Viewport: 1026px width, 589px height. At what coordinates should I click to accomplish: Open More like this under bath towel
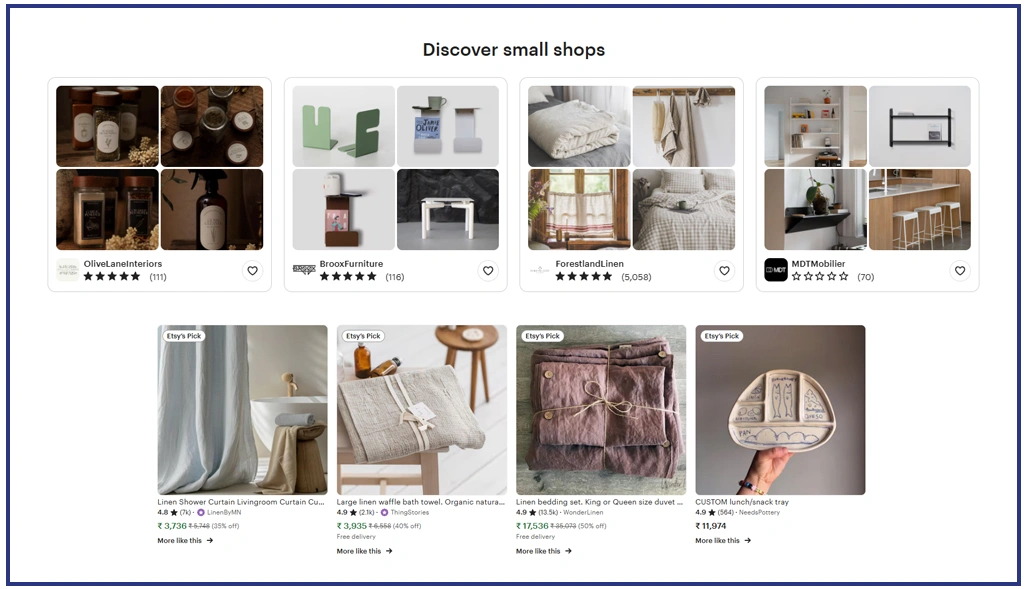pos(364,551)
